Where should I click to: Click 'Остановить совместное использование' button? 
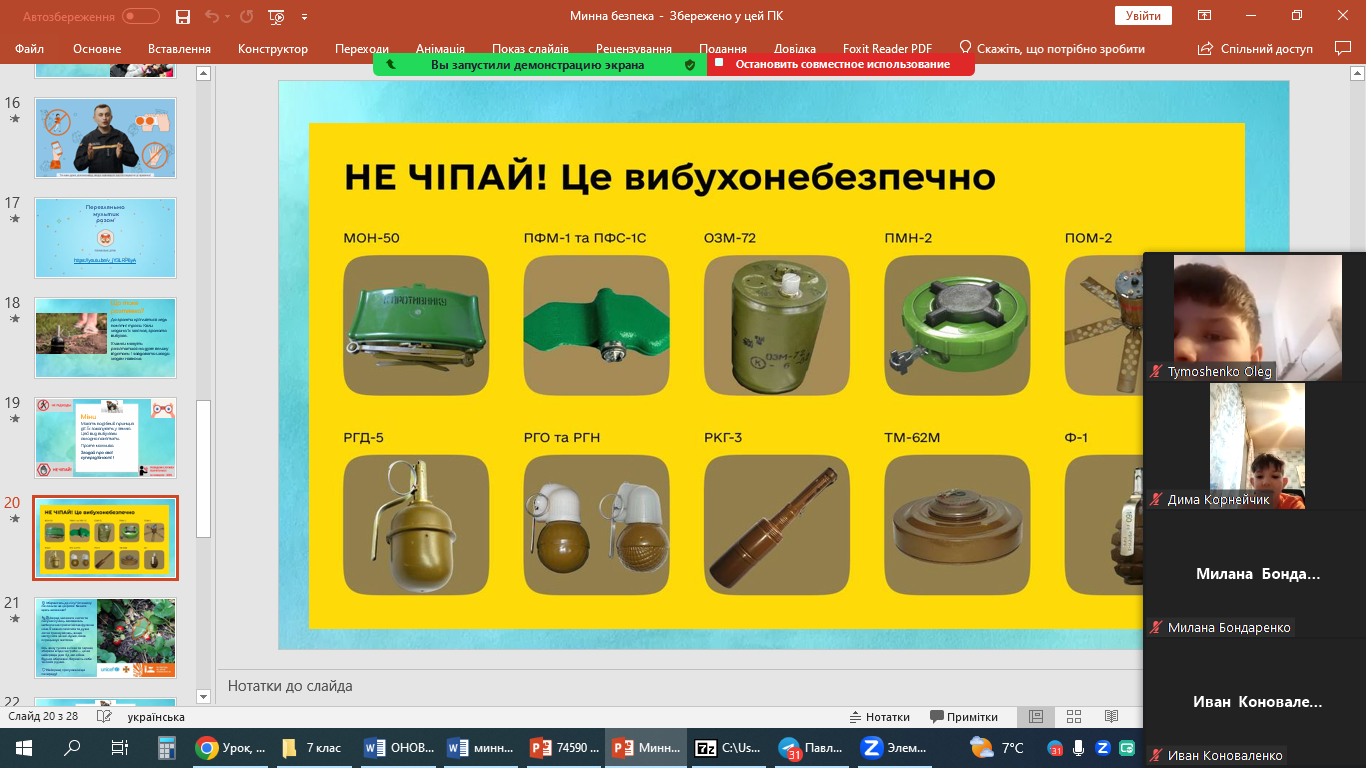tap(841, 64)
